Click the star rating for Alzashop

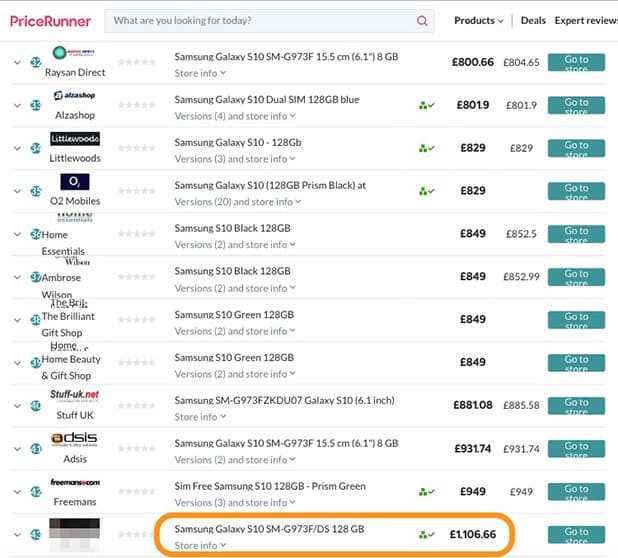tap(136, 106)
